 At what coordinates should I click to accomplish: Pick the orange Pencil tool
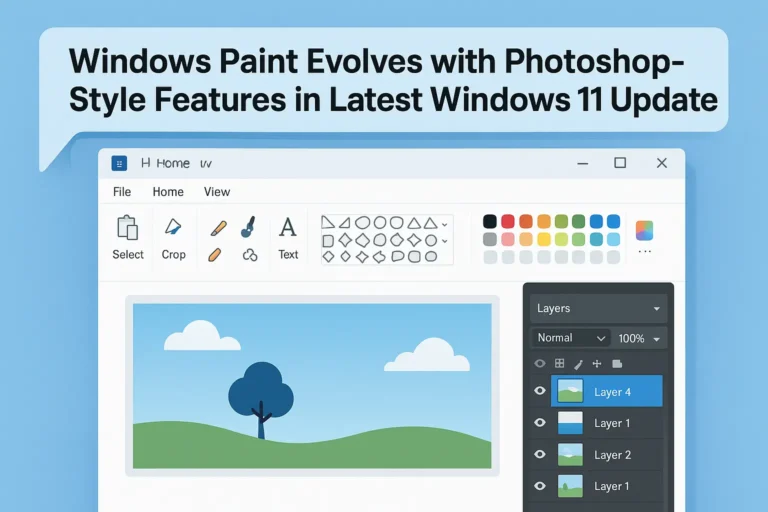[x=218, y=228]
